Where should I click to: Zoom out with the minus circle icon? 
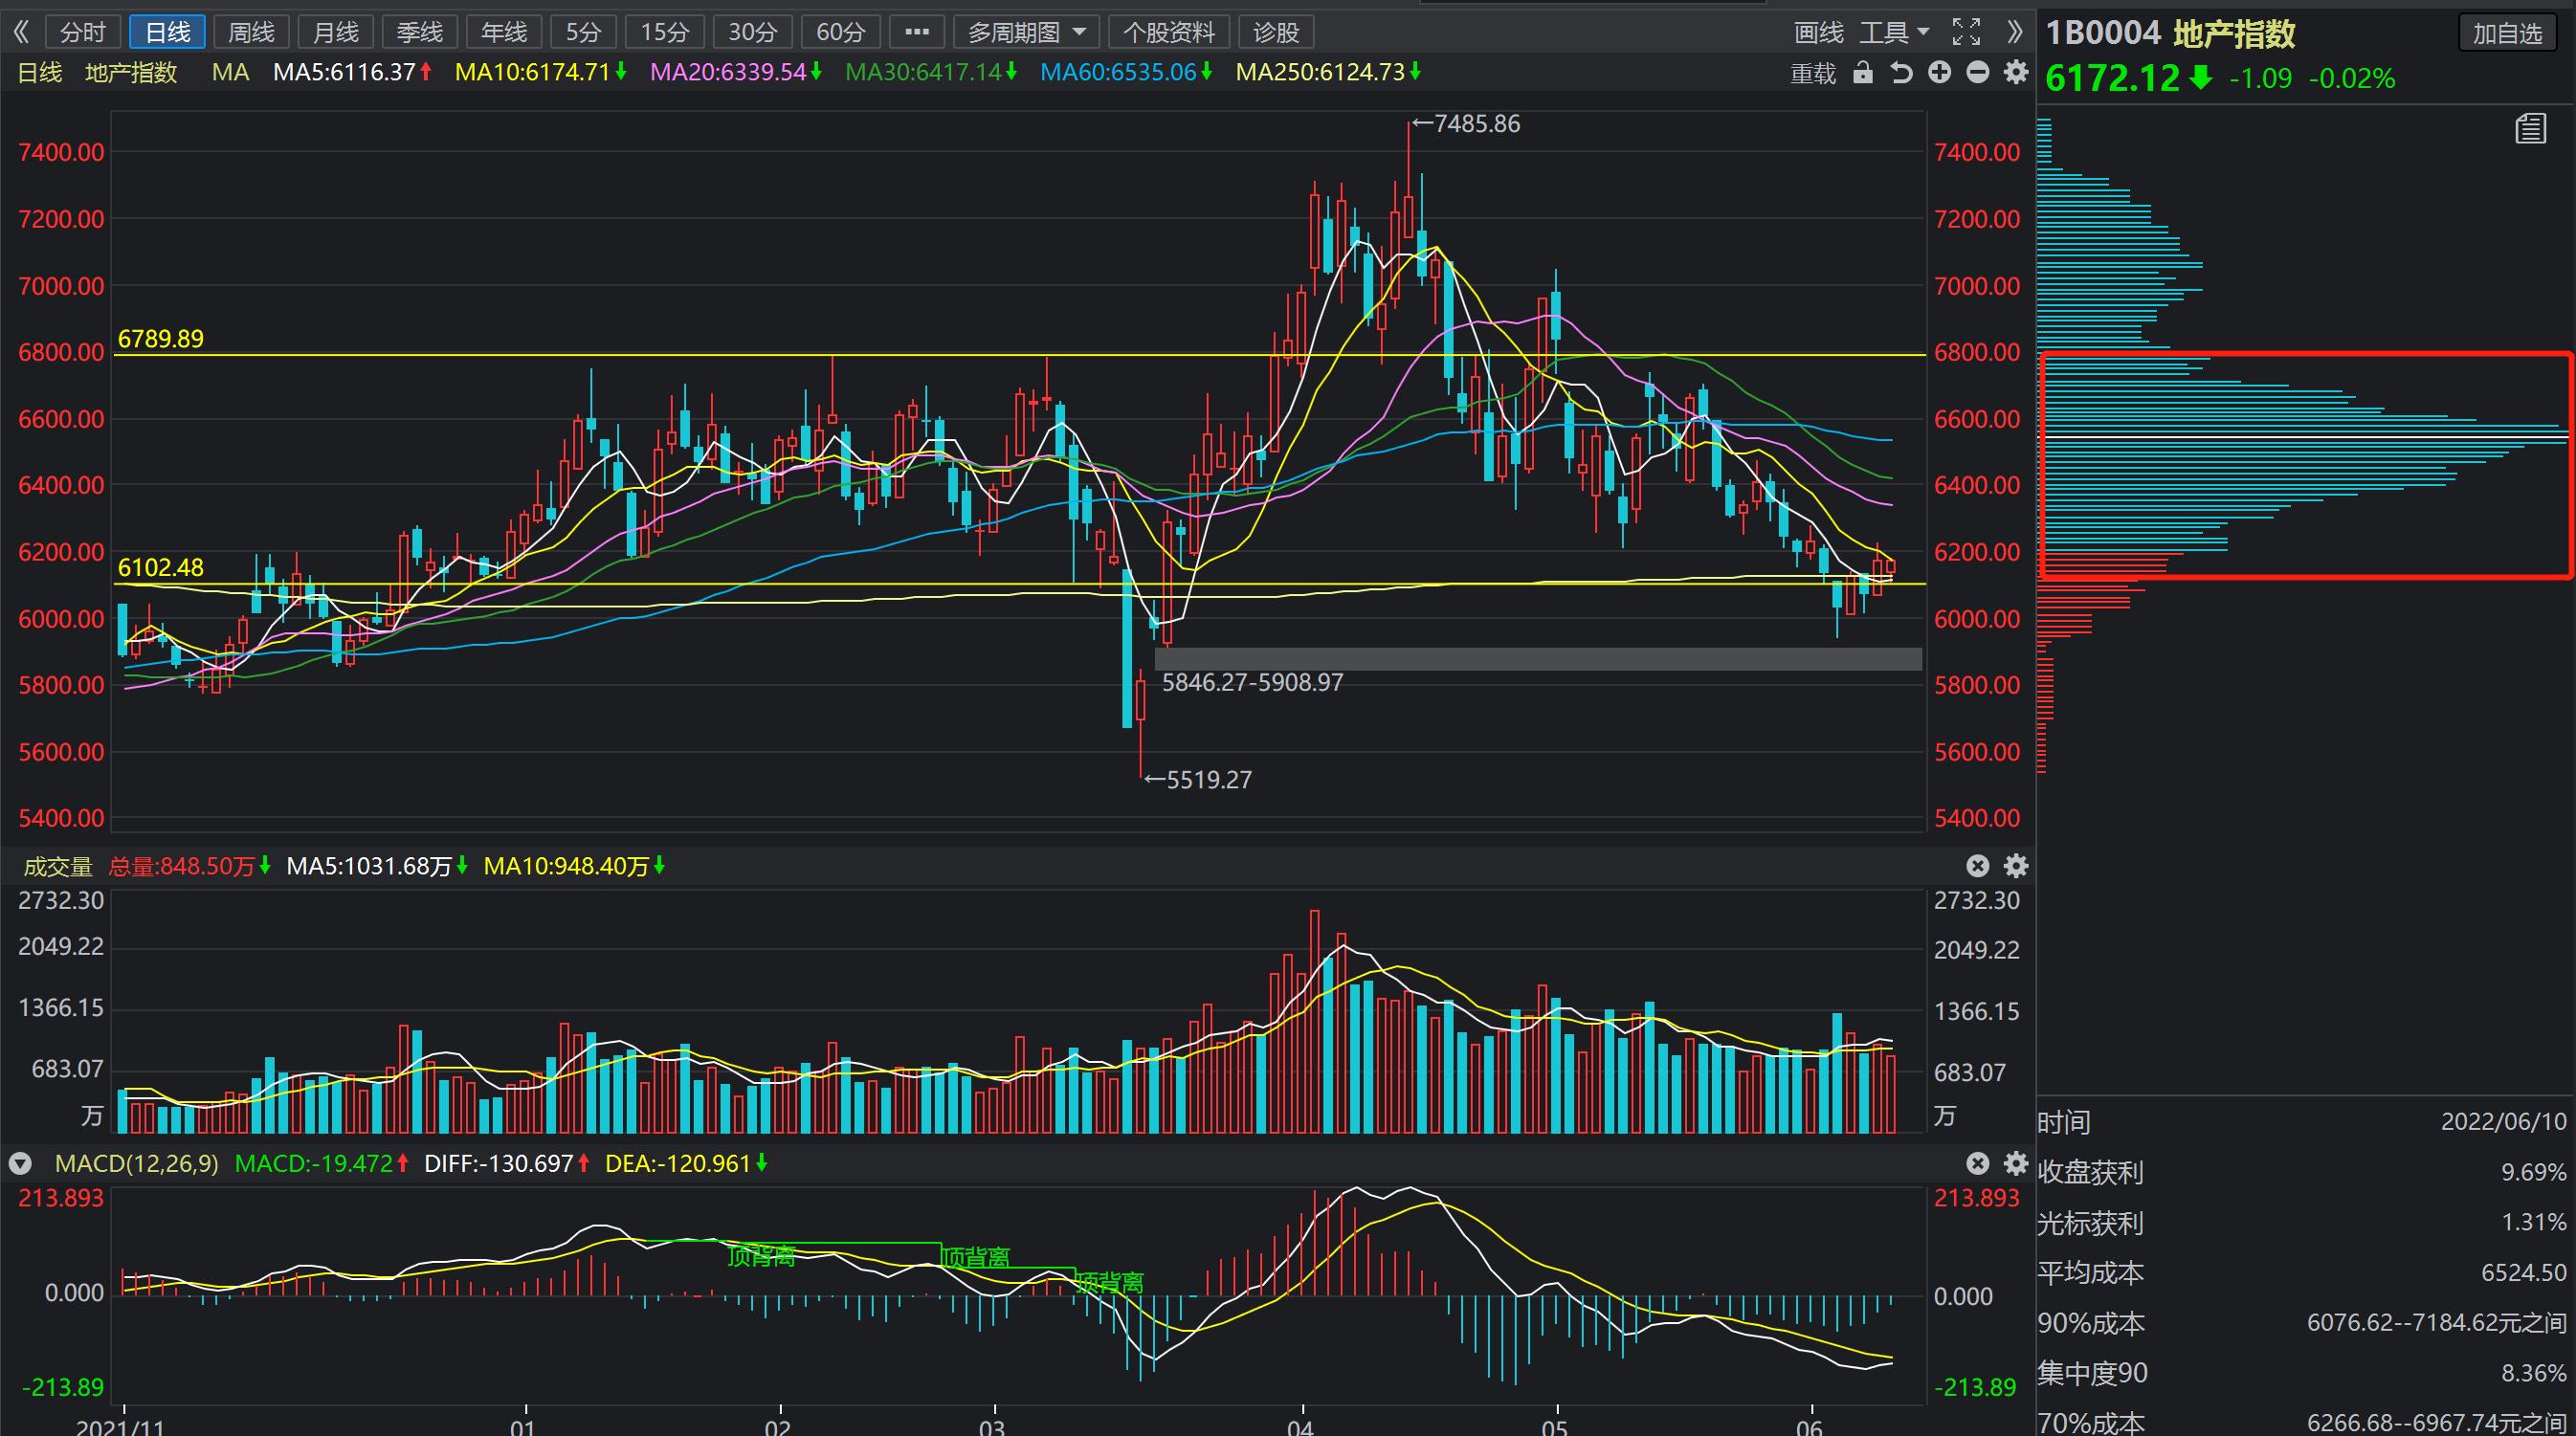pos(1977,73)
